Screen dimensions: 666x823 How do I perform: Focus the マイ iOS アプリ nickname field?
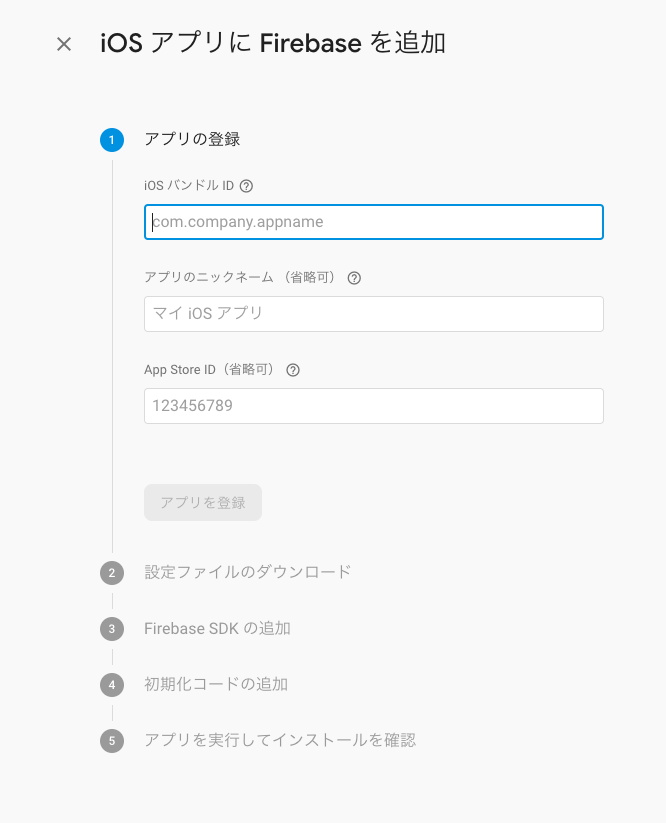373,313
